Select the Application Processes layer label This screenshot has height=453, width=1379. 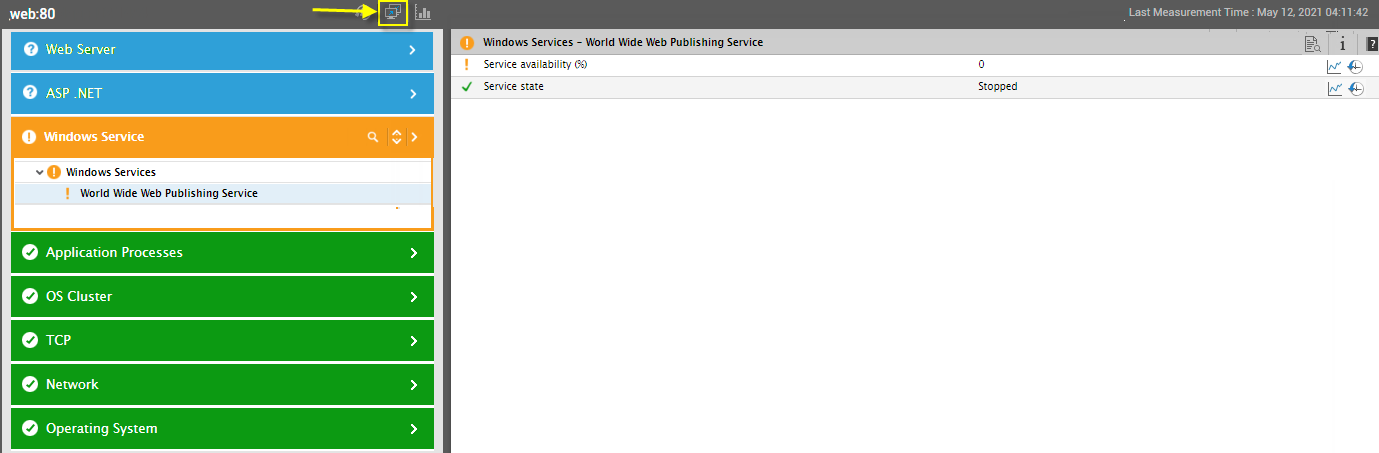[114, 253]
